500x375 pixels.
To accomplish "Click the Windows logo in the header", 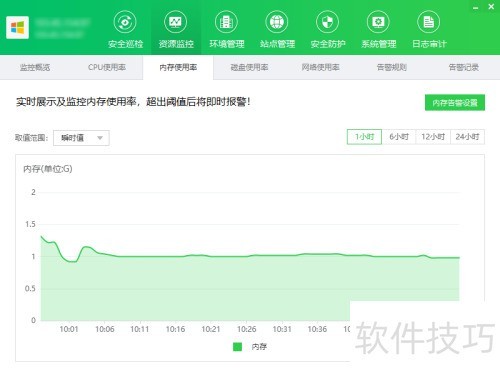I will click(x=17, y=27).
